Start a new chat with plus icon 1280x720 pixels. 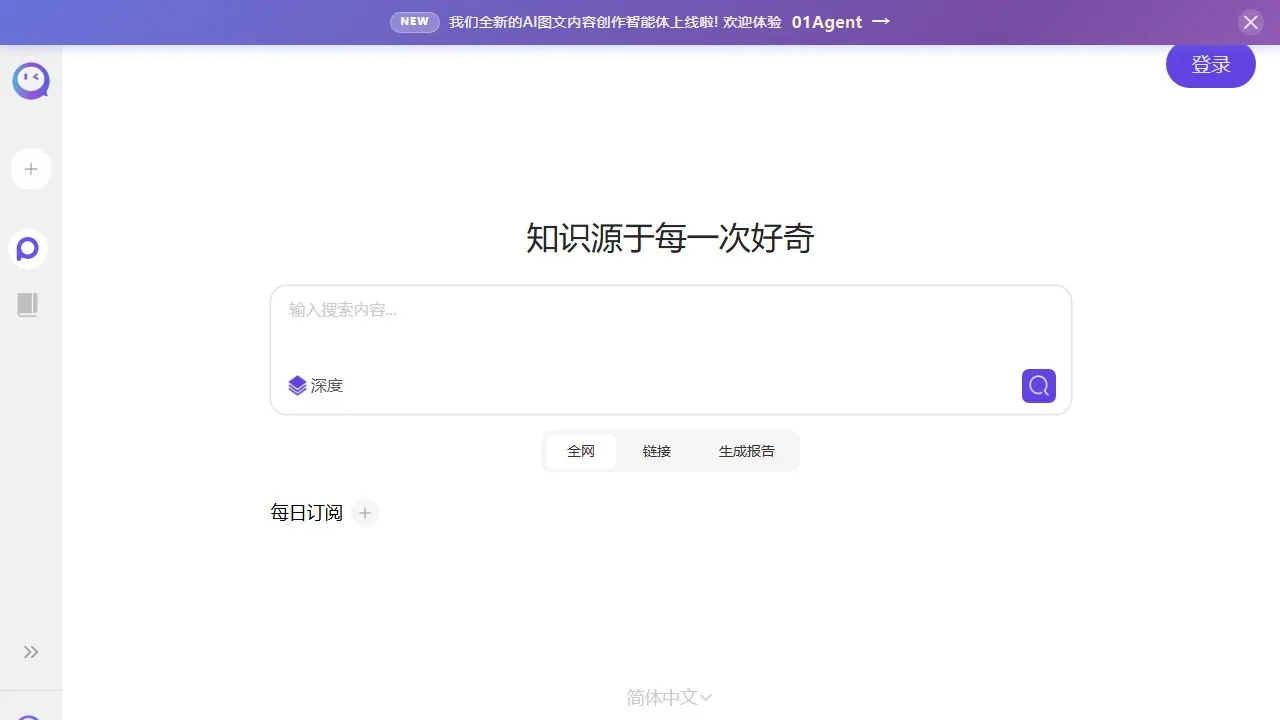coord(31,169)
